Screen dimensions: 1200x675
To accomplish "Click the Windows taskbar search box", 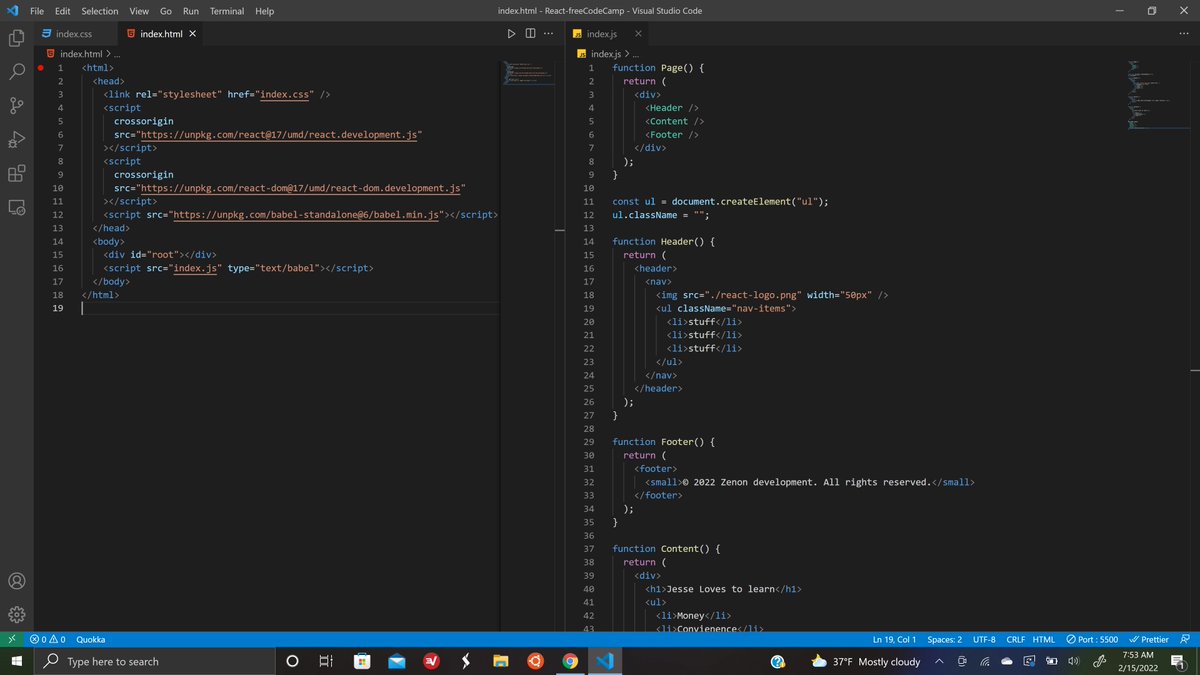I will click(x=155, y=661).
